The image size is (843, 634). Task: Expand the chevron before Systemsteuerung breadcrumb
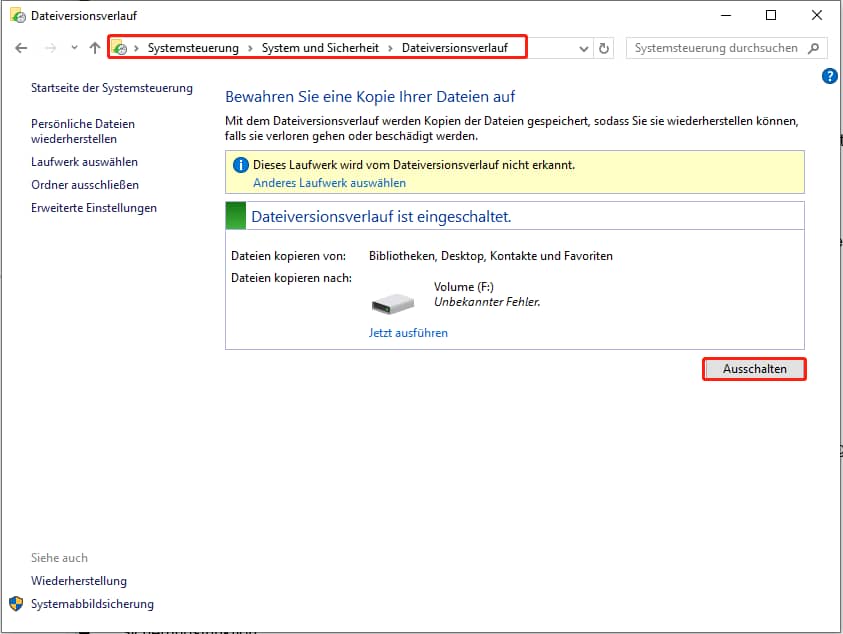point(137,48)
